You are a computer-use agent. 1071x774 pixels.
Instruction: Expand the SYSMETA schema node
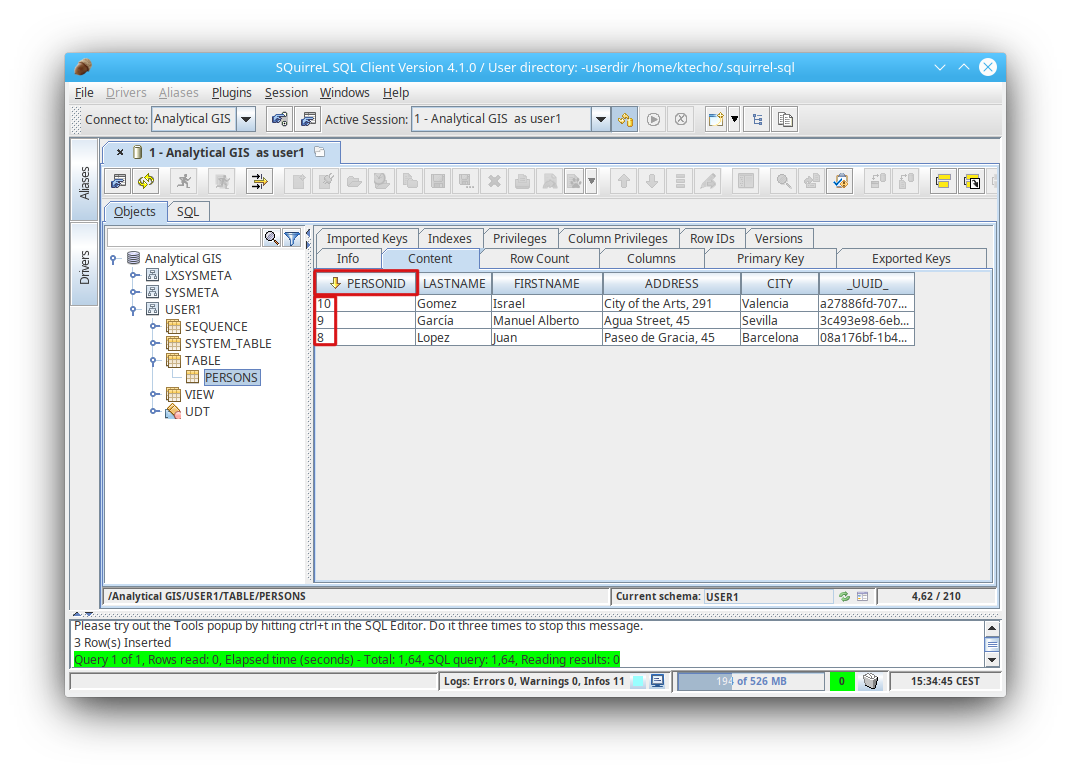click(135, 292)
